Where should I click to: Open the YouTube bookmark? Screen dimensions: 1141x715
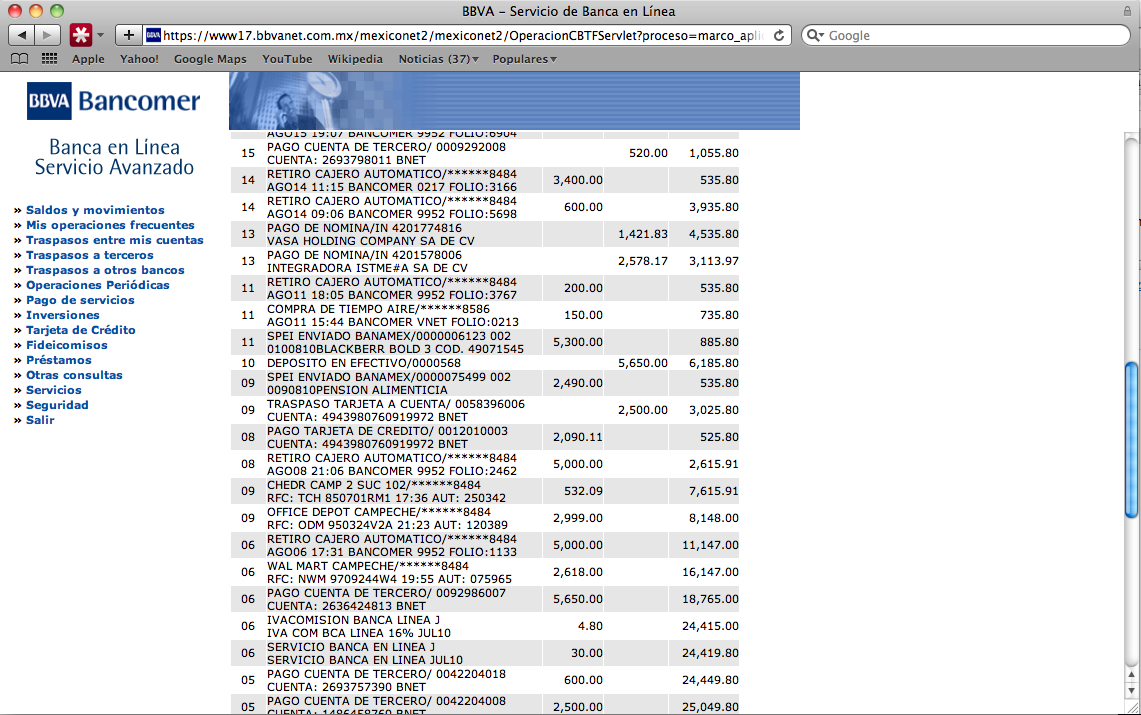click(x=287, y=59)
